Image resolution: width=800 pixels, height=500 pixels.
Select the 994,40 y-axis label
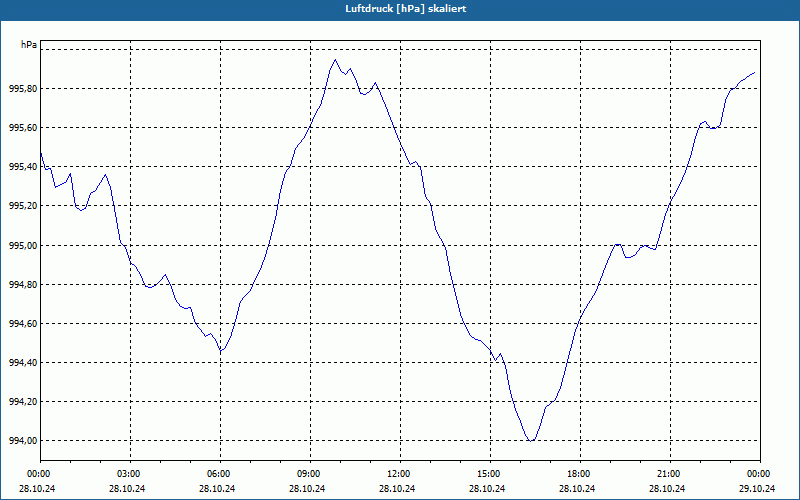23,362
